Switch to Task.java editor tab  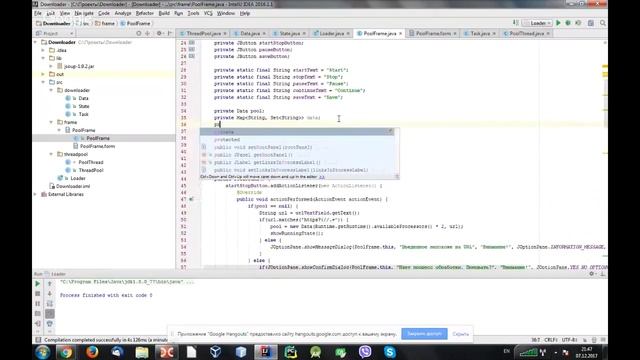[x=480, y=33]
